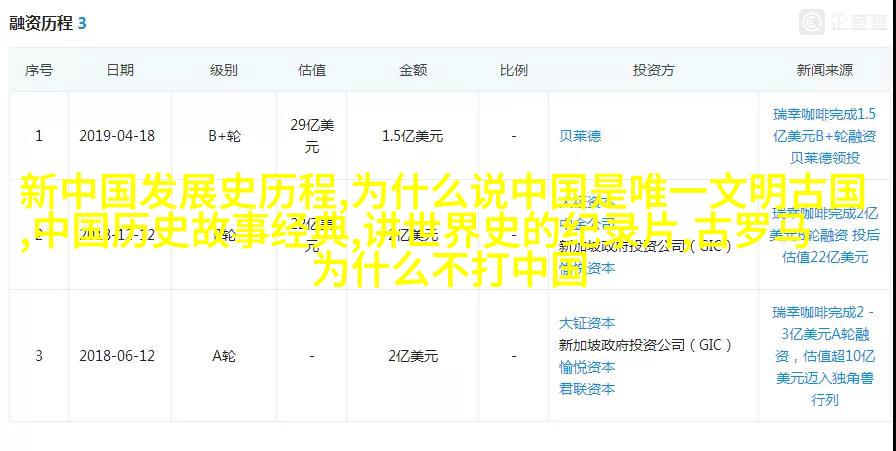
Task: Open 愉悦资本 link in the 2018-06-12 row
Action: pyautogui.click(x=586, y=367)
